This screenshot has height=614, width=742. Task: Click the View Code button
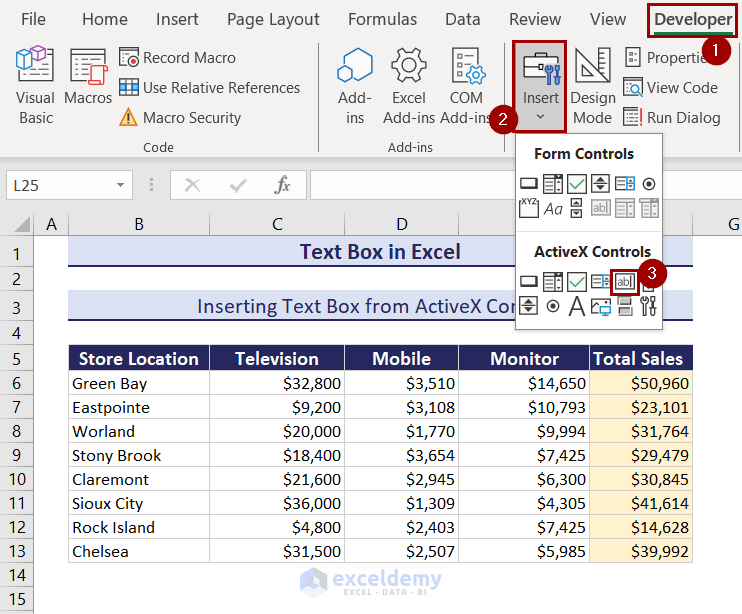click(671, 88)
